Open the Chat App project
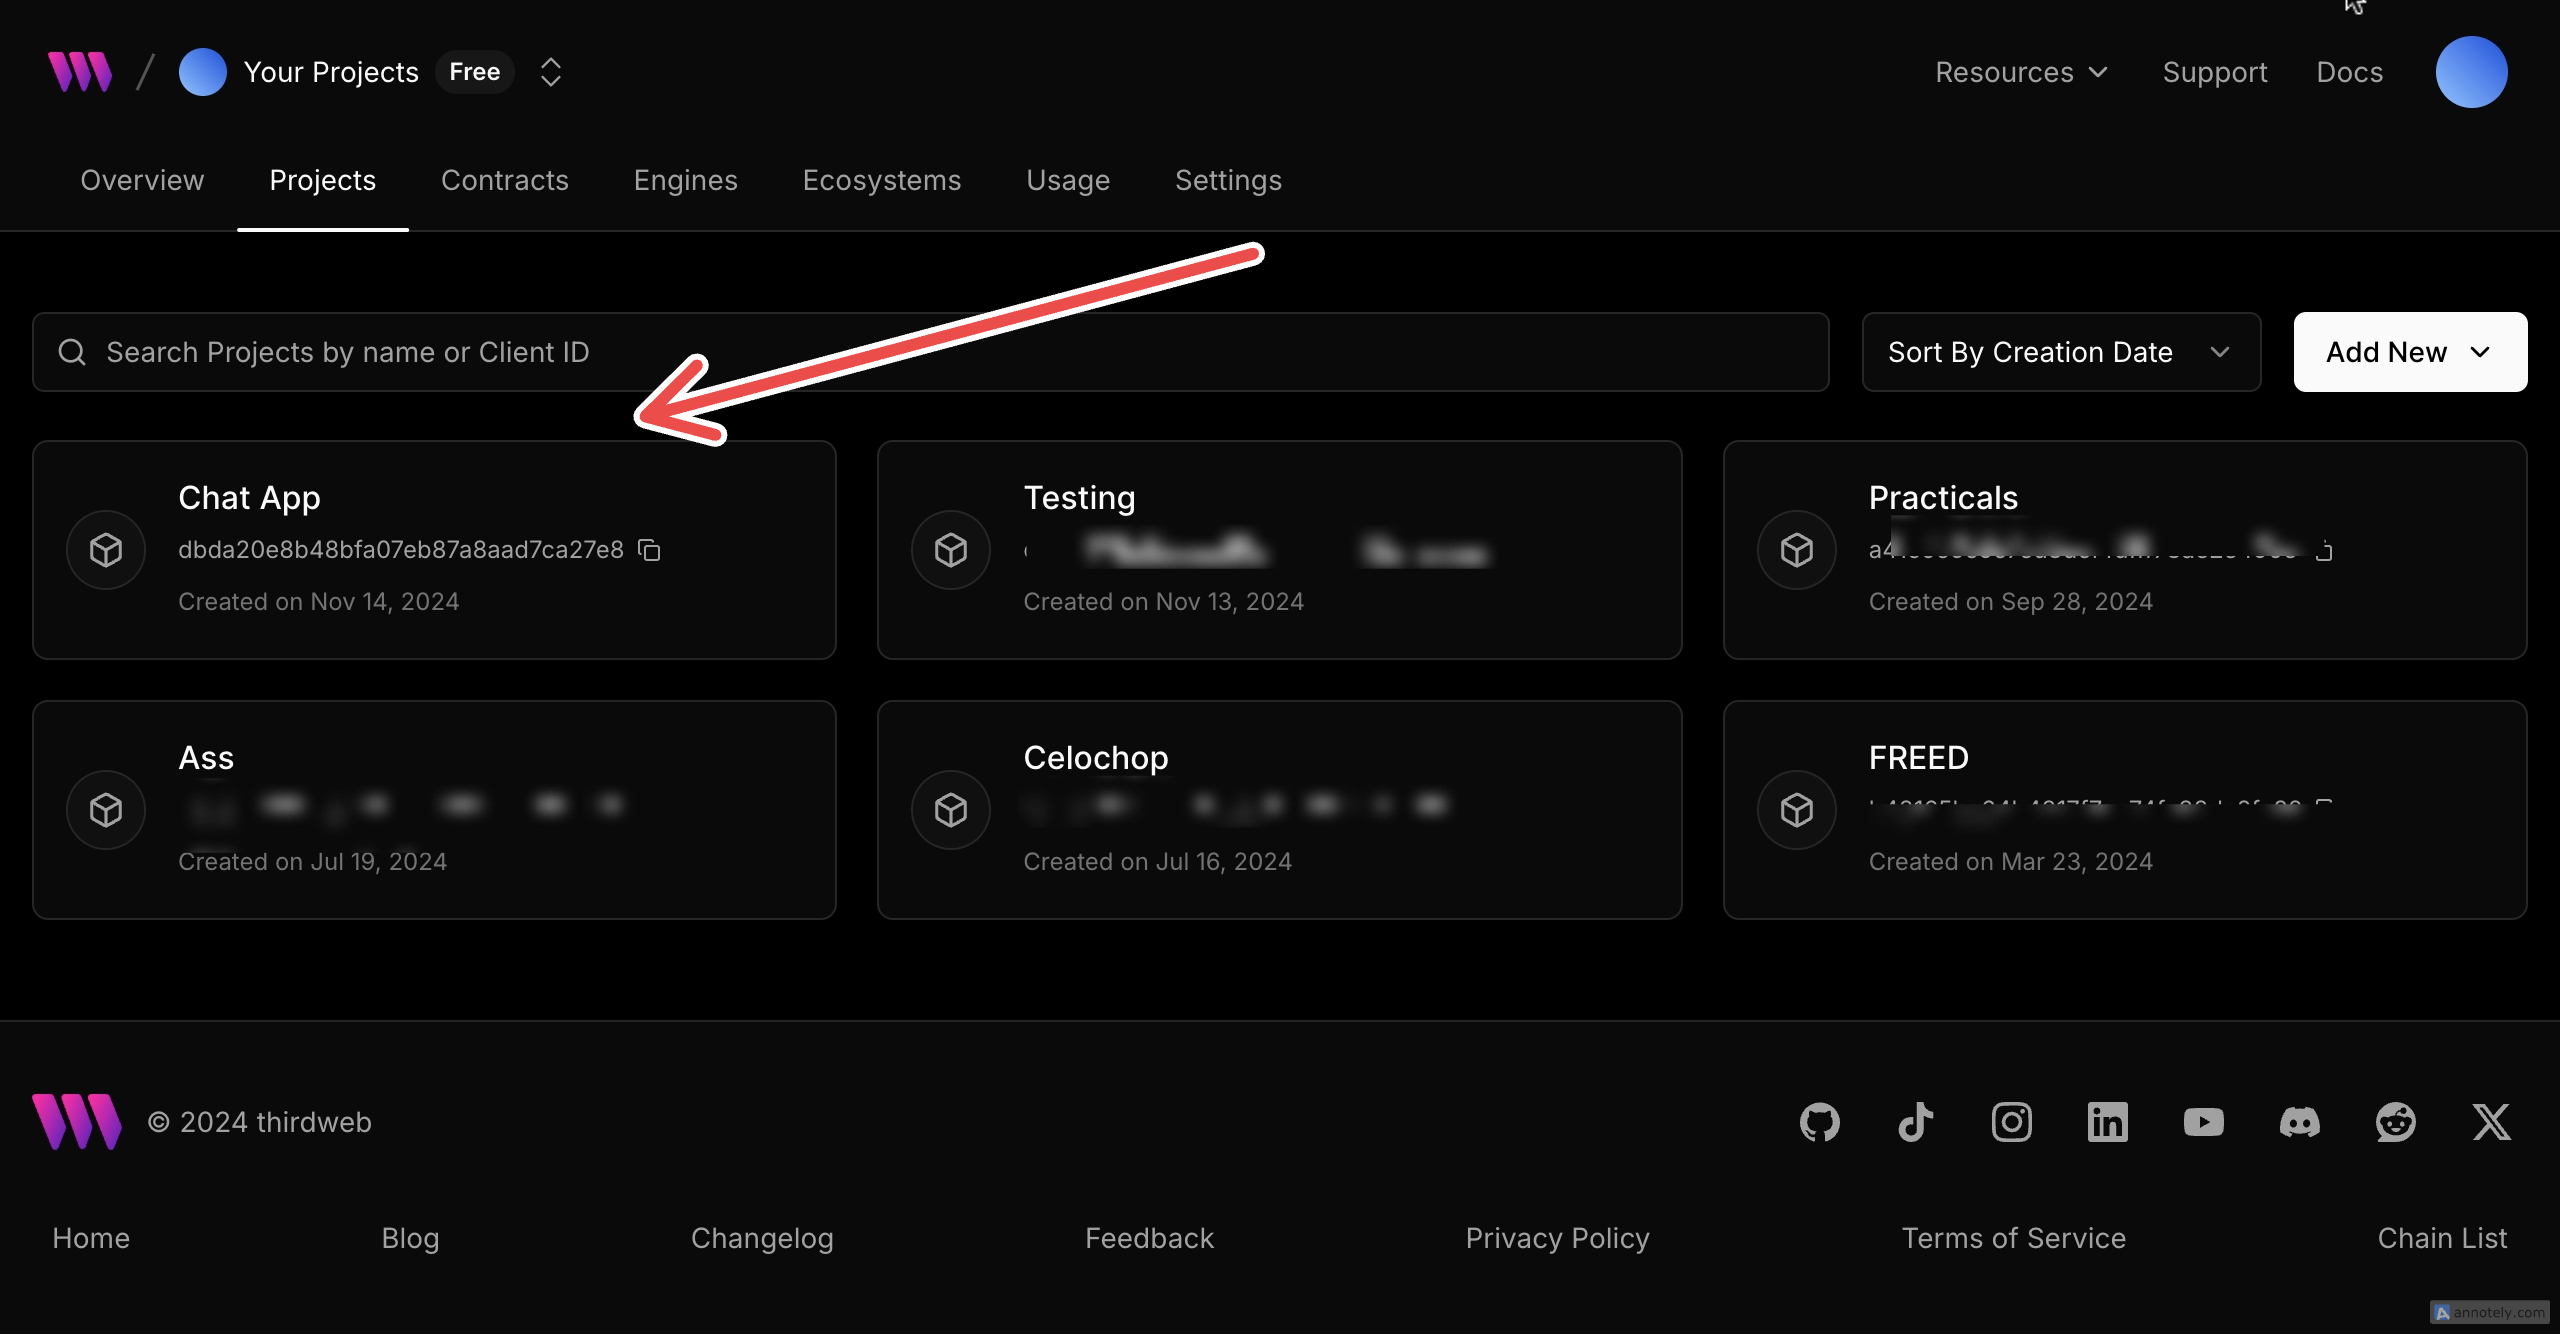 (x=434, y=550)
